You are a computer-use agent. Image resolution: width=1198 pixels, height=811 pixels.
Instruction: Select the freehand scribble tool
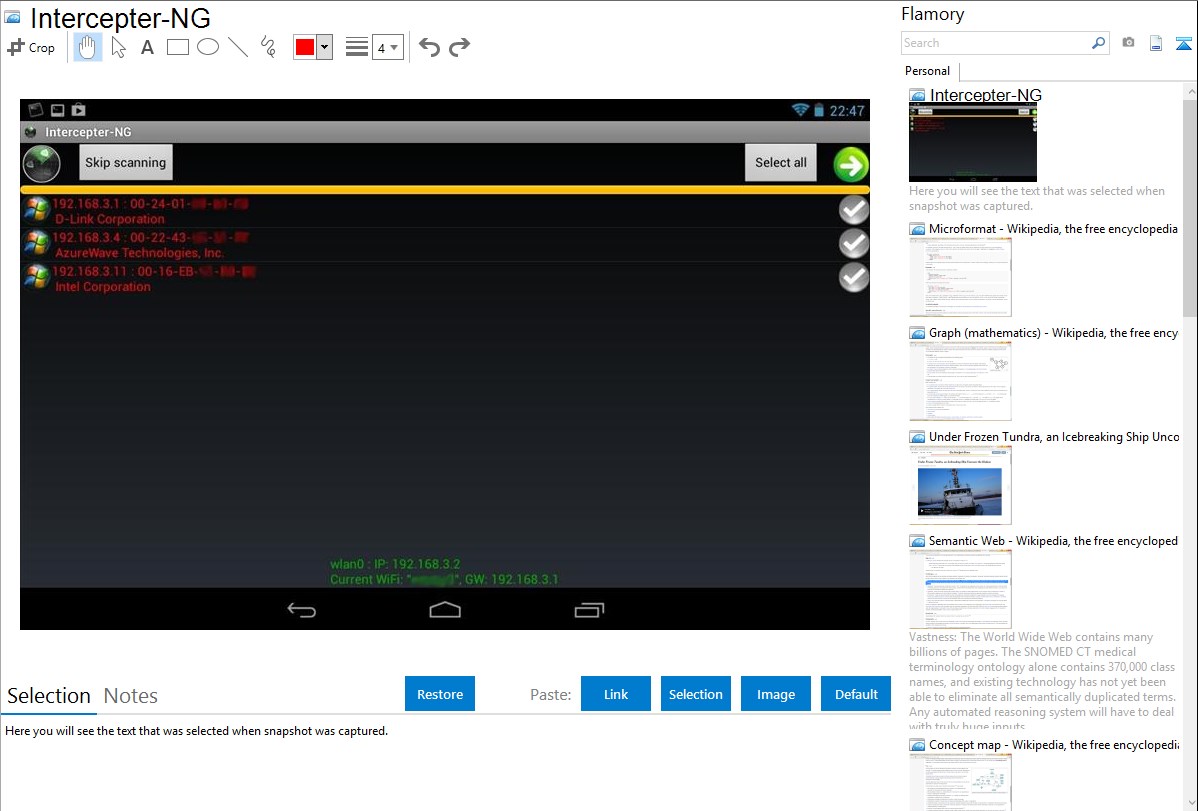[x=268, y=47]
